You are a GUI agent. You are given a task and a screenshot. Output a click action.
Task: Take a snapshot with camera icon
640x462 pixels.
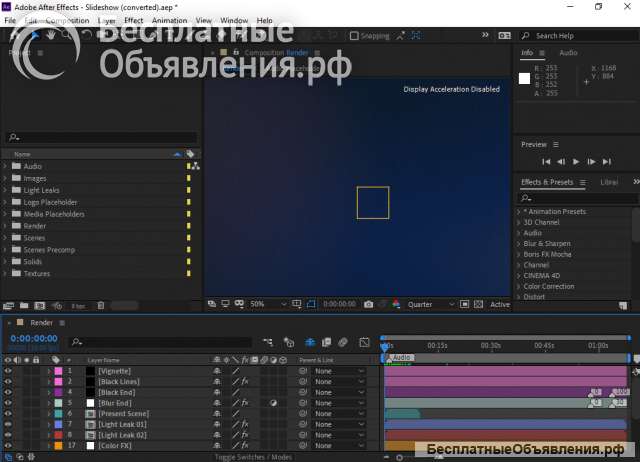coord(368,304)
